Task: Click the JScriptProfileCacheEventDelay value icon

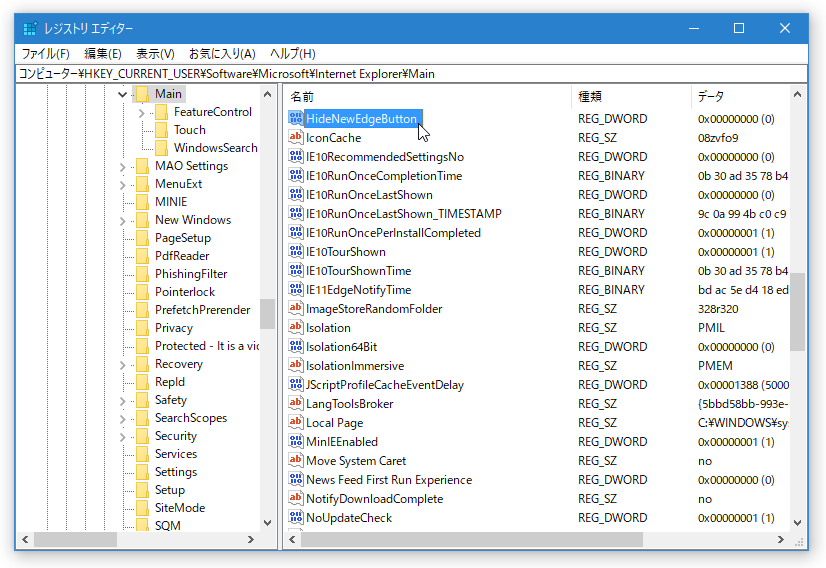Action: pos(296,384)
